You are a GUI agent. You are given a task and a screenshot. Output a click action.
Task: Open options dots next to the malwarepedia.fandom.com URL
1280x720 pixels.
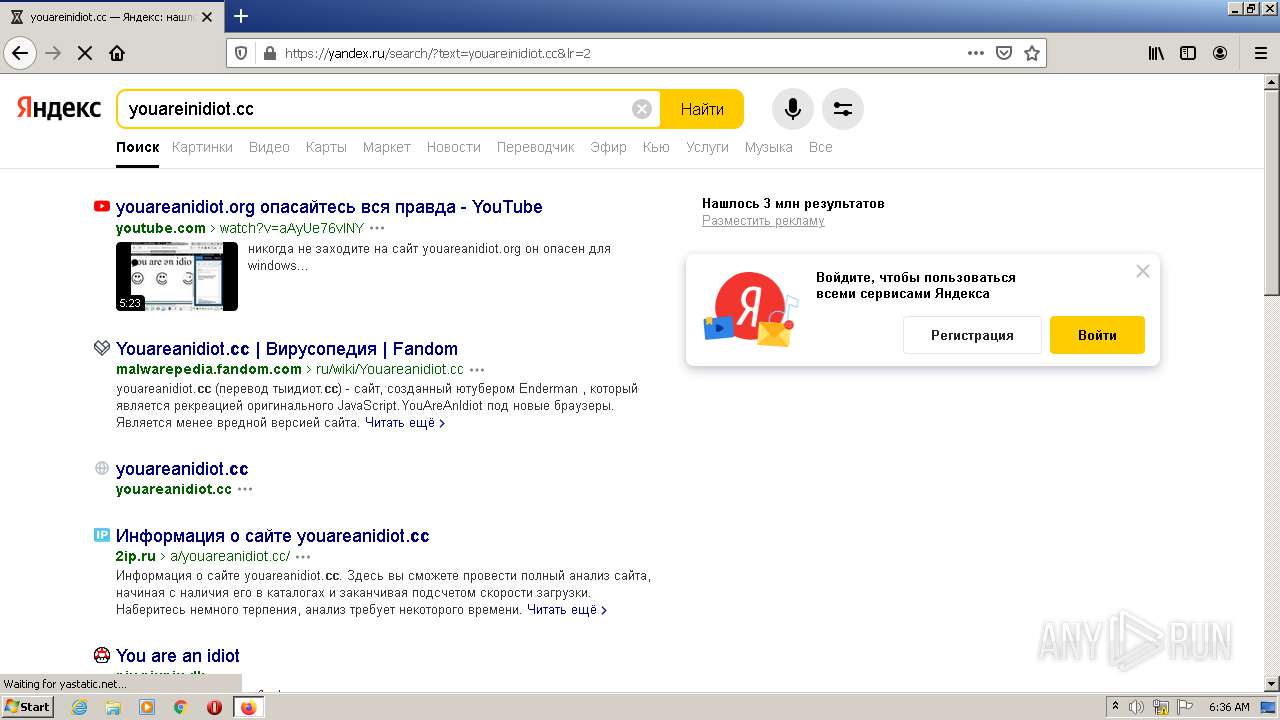[x=477, y=370]
